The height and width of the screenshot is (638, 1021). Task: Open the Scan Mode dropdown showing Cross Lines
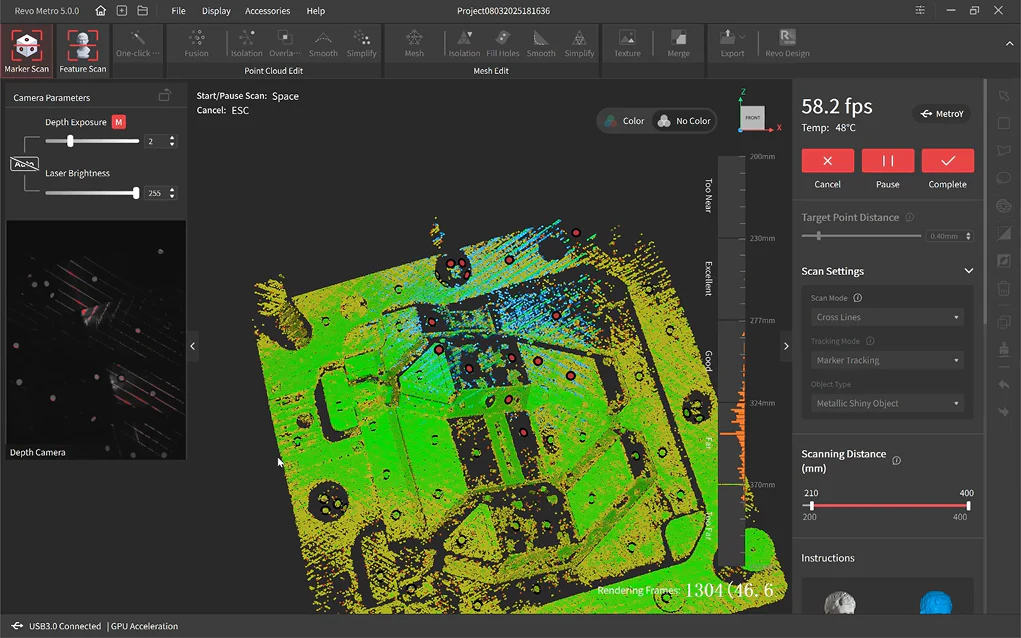pyautogui.click(x=886, y=317)
